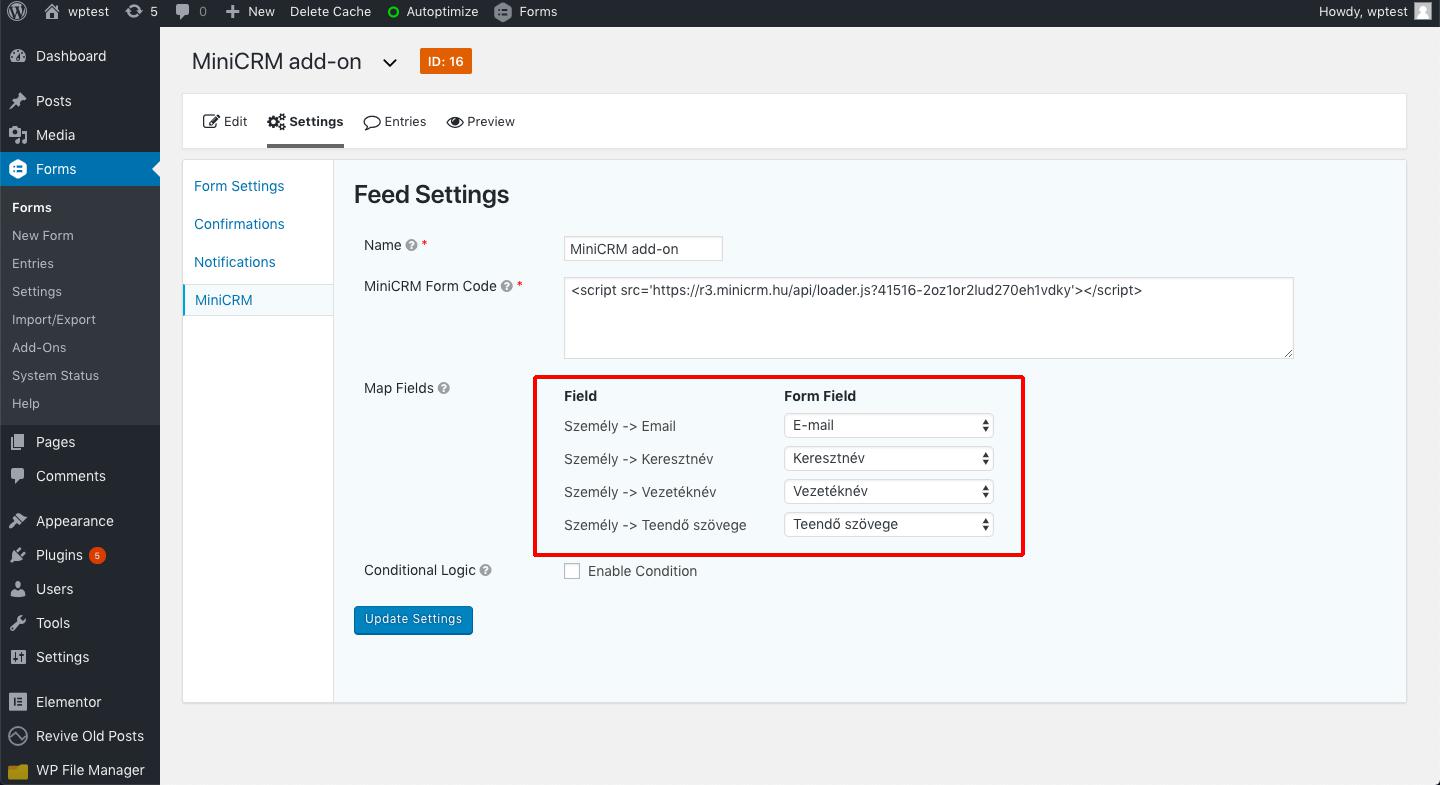Switch to the Entries tab
This screenshot has height=785, width=1440.
(x=394, y=122)
